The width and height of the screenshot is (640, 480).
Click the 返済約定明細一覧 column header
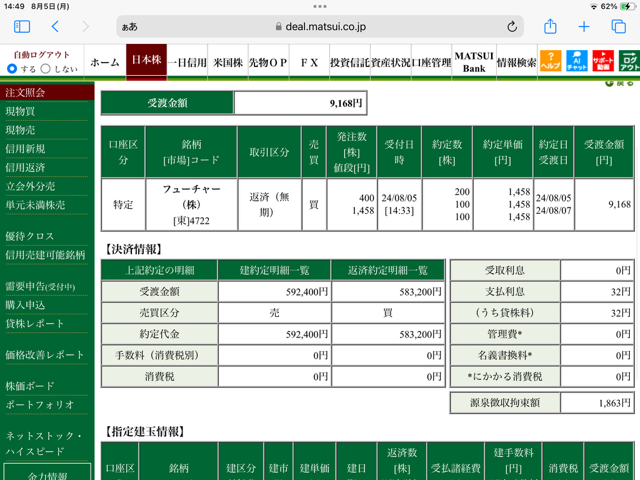click(388, 270)
